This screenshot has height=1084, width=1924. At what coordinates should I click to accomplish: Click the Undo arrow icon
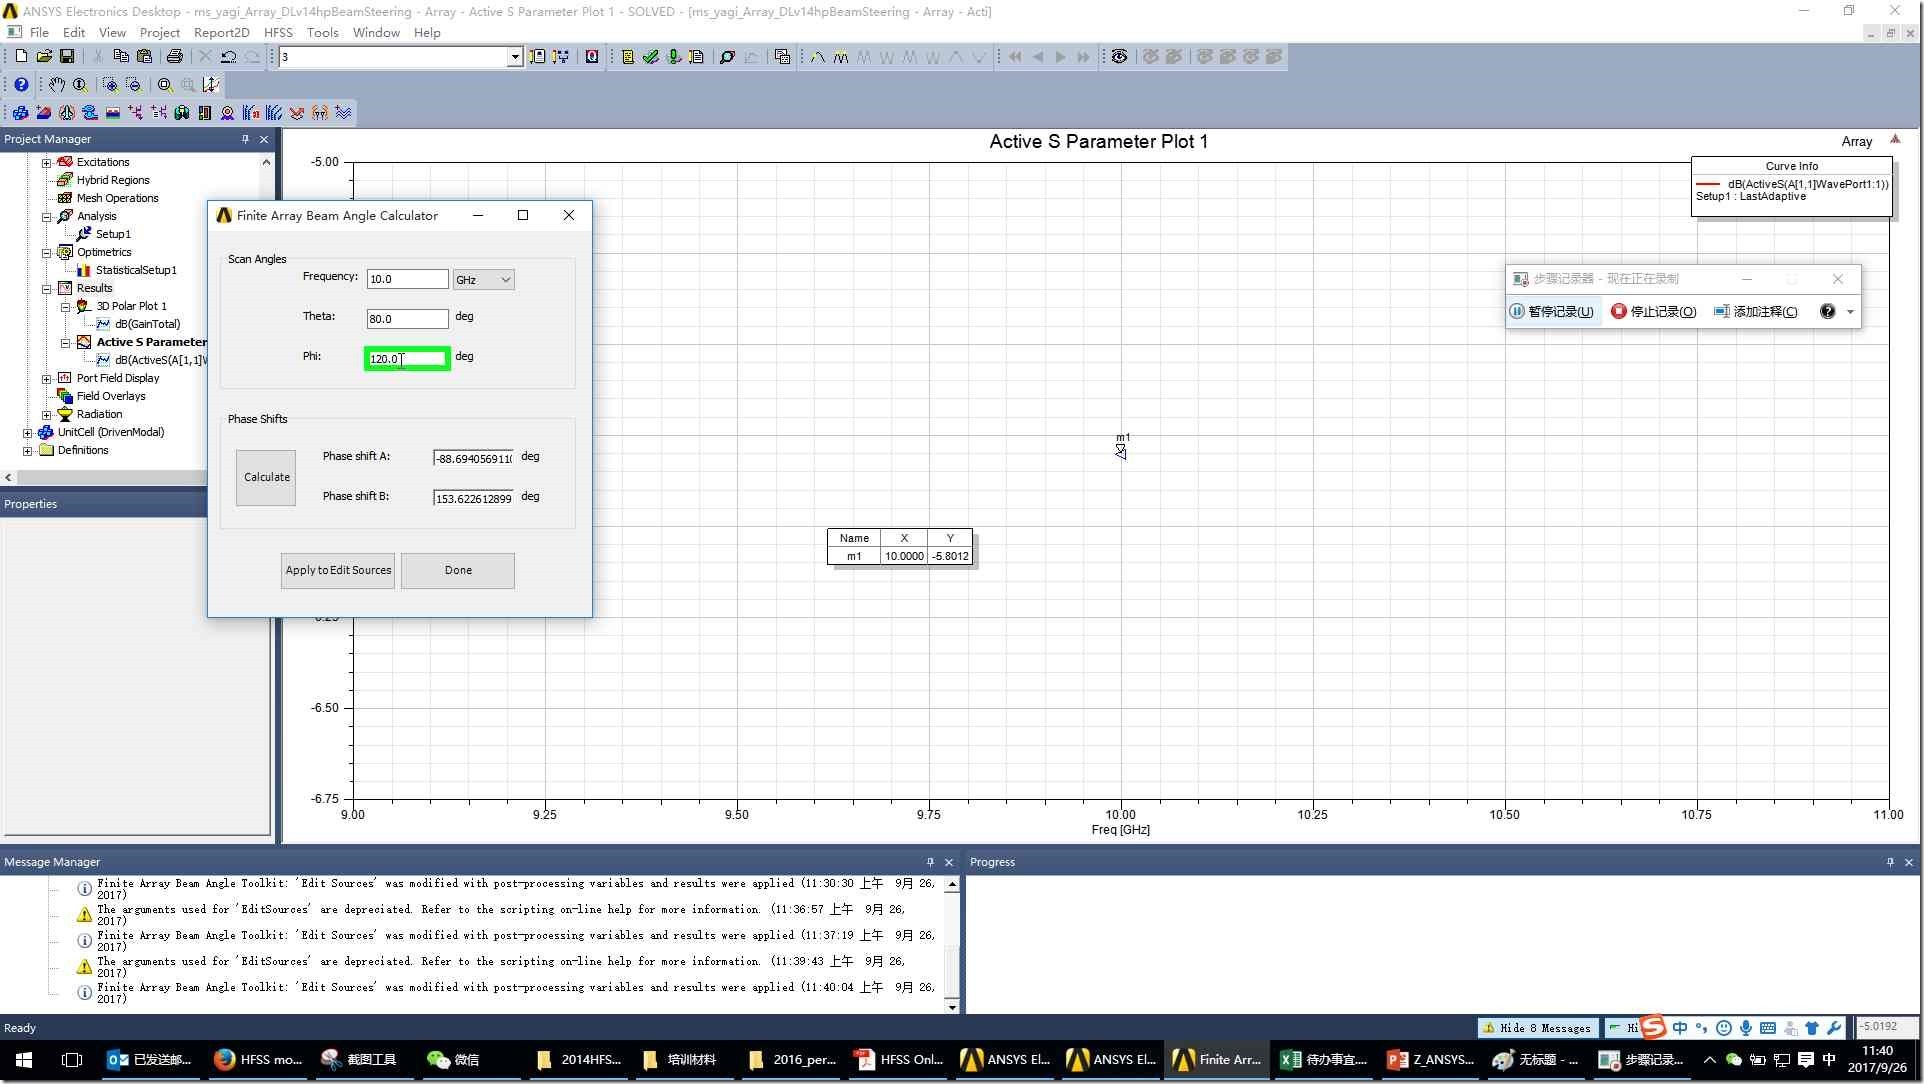[229, 57]
